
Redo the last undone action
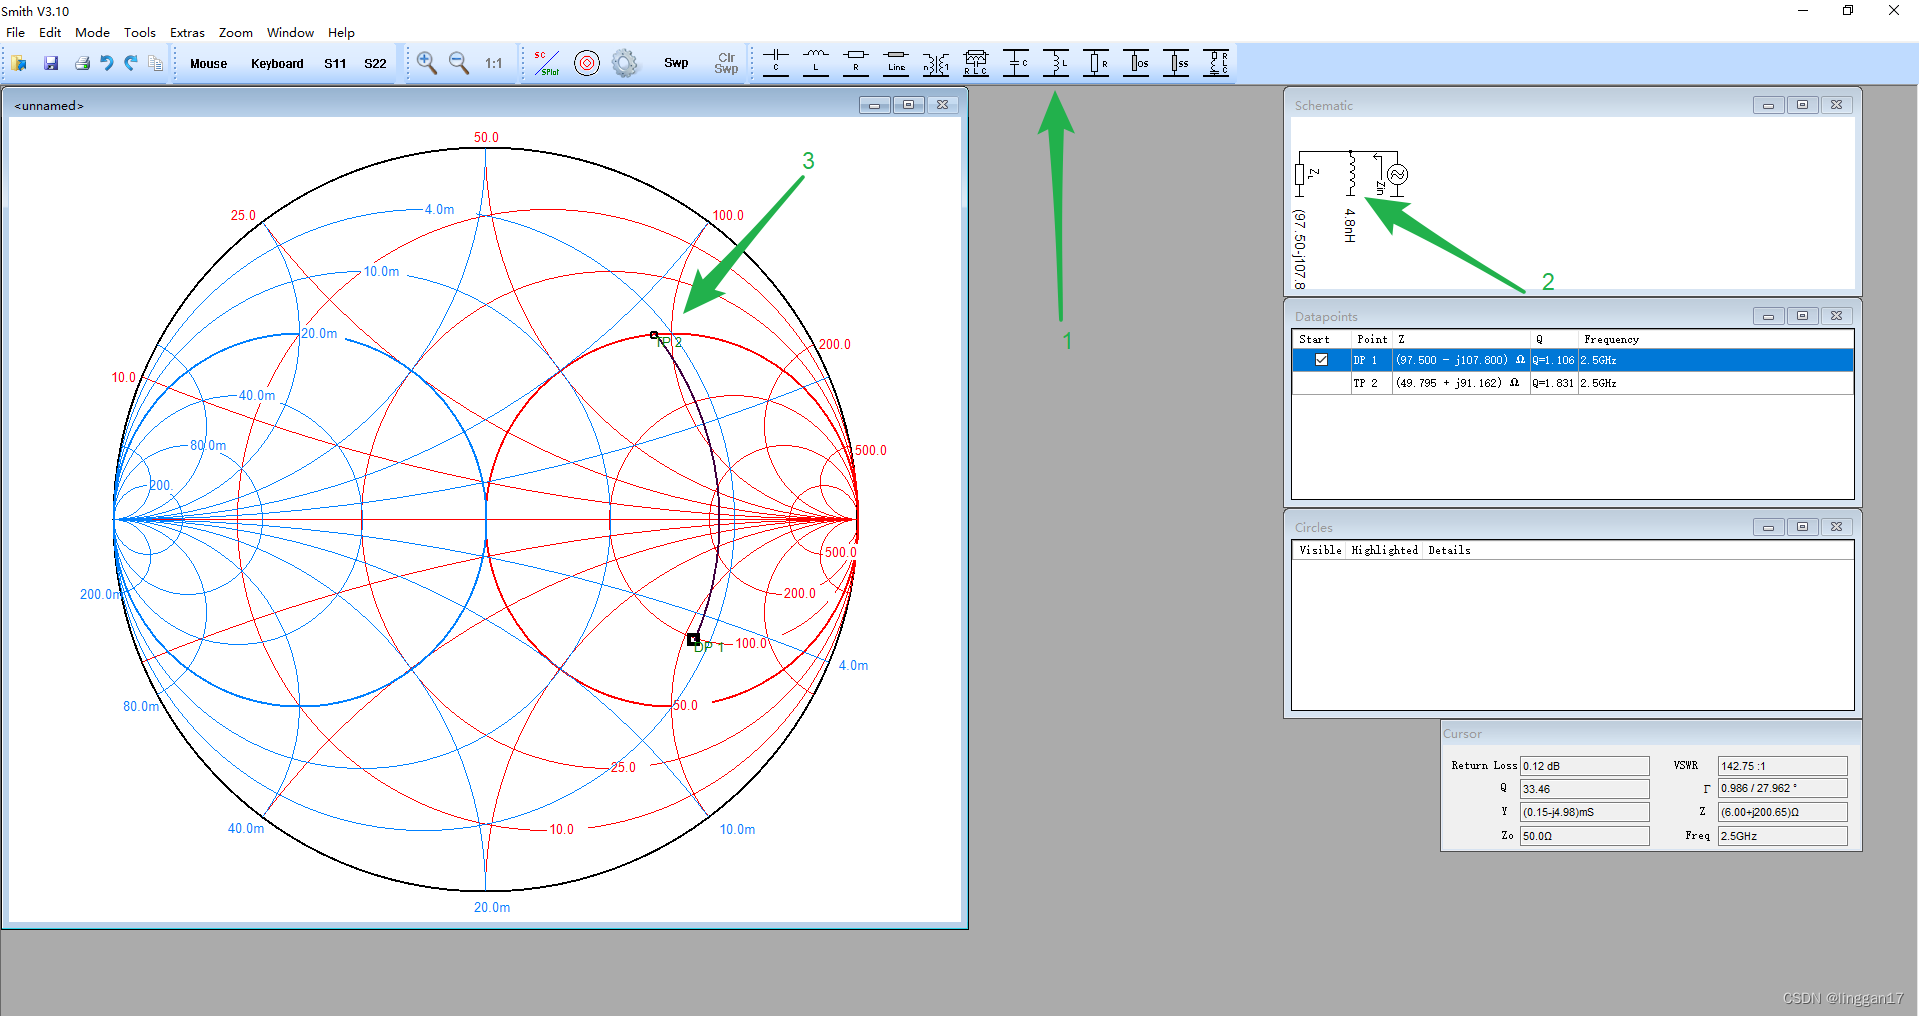(x=131, y=63)
